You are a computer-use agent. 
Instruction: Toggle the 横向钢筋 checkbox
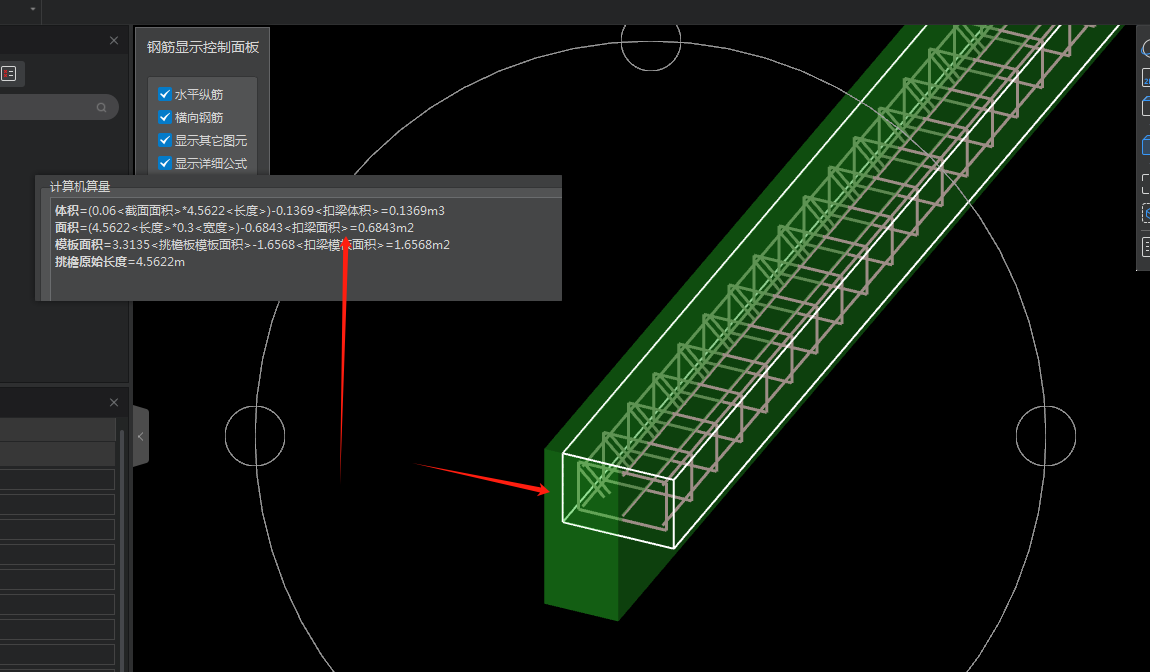pyautogui.click(x=165, y=117)
